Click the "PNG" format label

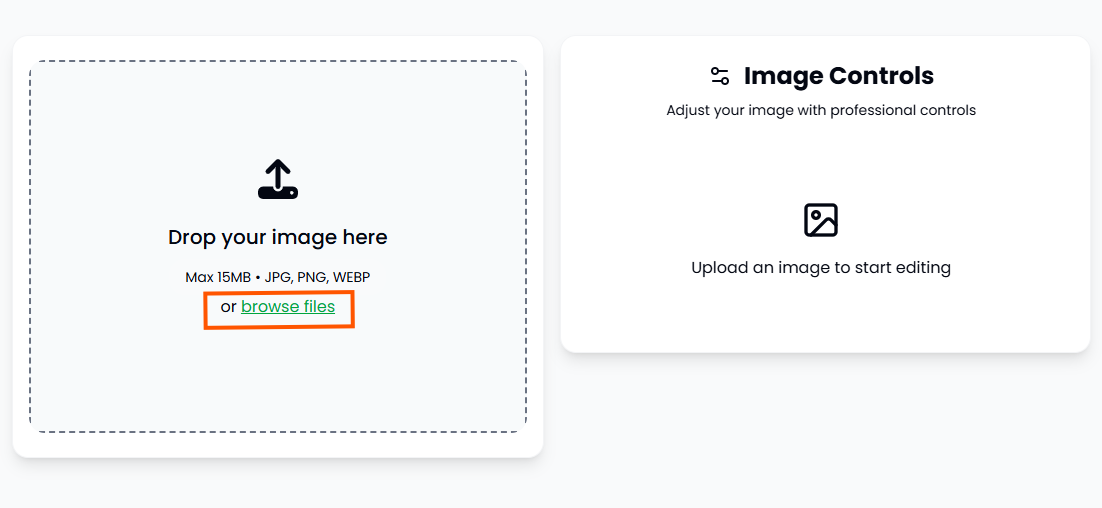[x=311, y=277]
